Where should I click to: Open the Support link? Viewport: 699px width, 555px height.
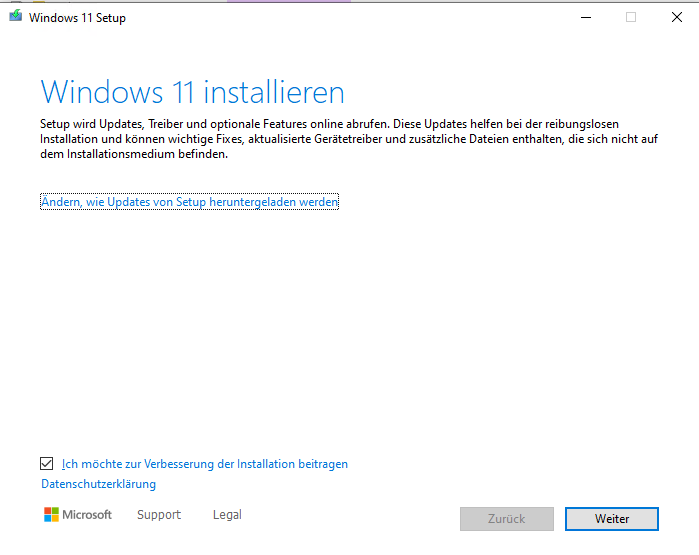[x=159, y=515]
